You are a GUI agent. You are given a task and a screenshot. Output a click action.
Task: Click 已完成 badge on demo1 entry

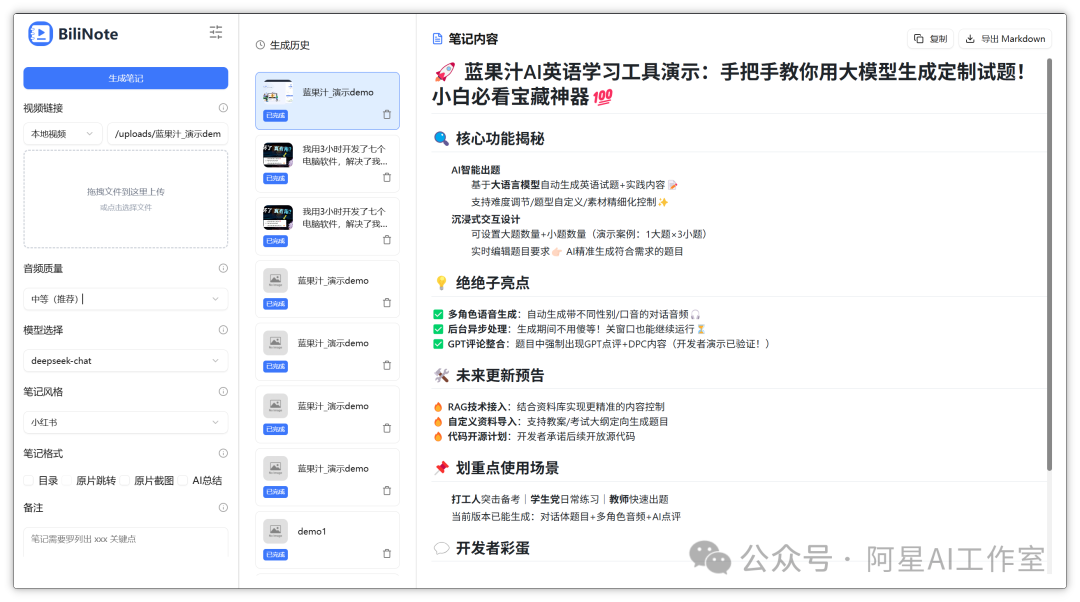coord(276,554)
